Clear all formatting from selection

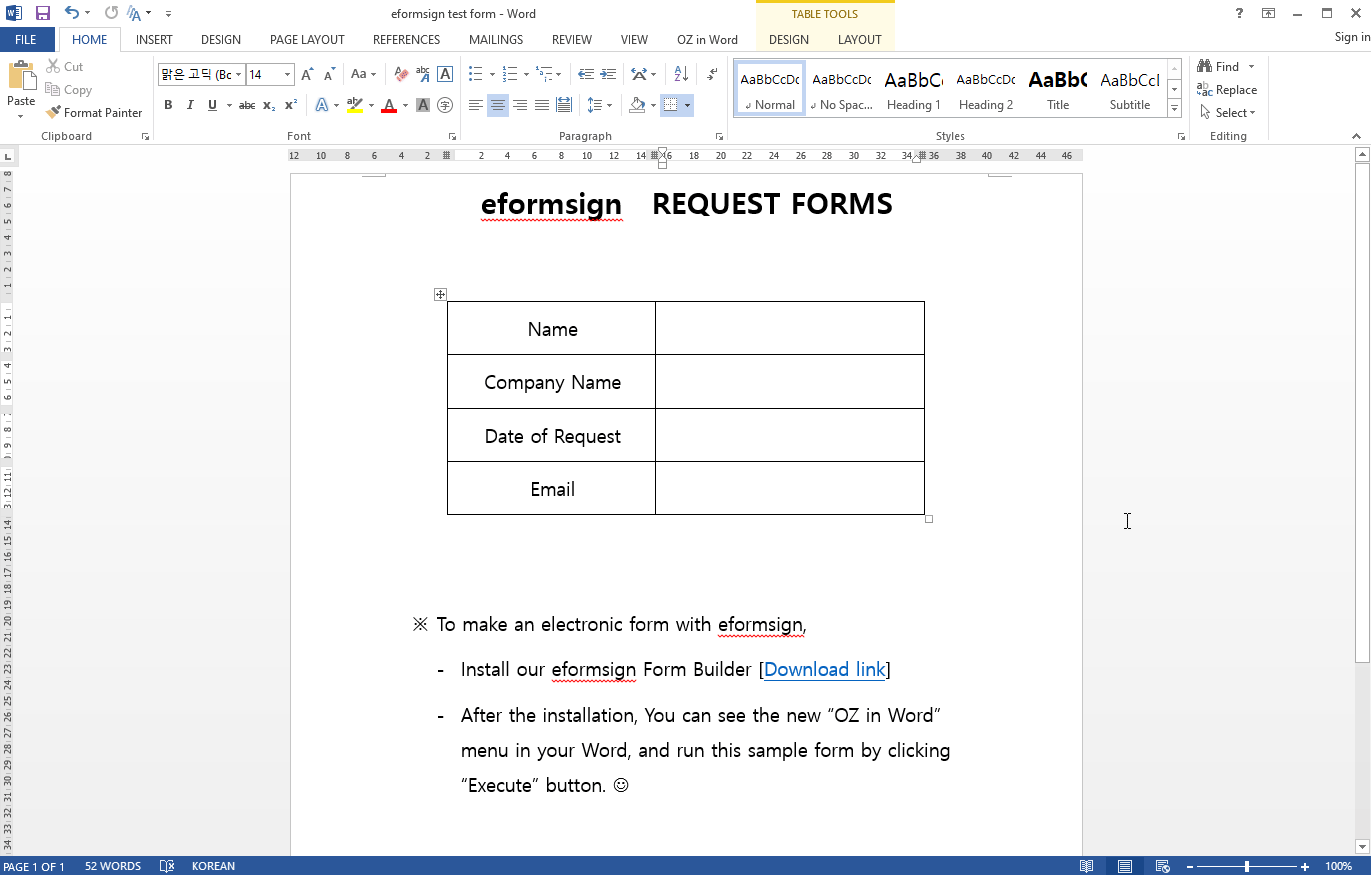pyautogui.click(x=401, y=74)
